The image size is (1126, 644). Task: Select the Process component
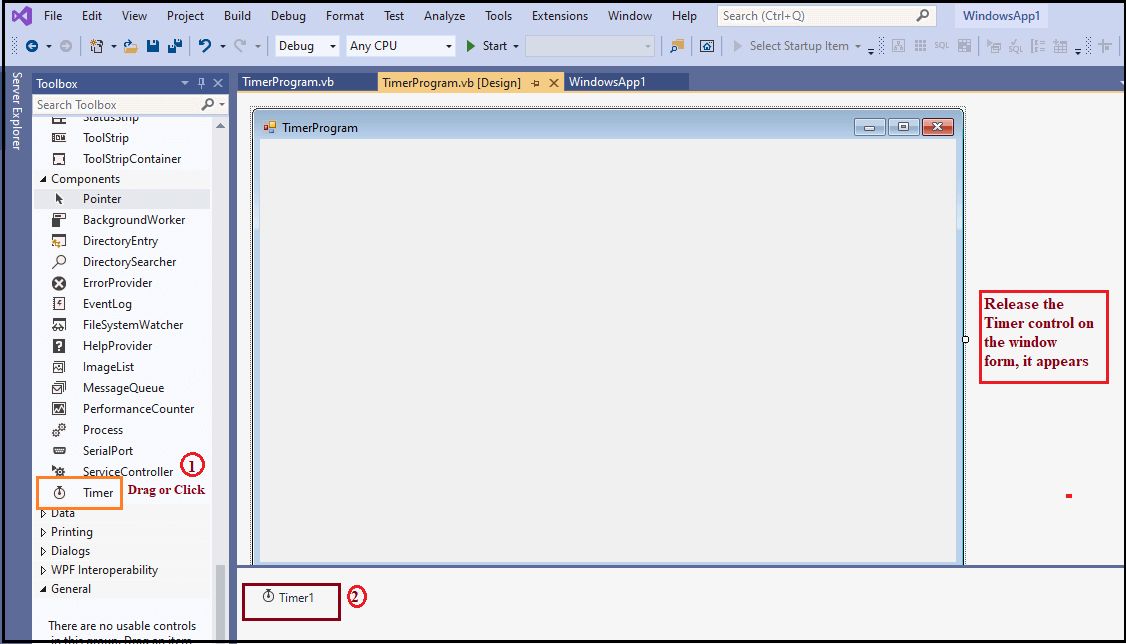click(122, 430)
